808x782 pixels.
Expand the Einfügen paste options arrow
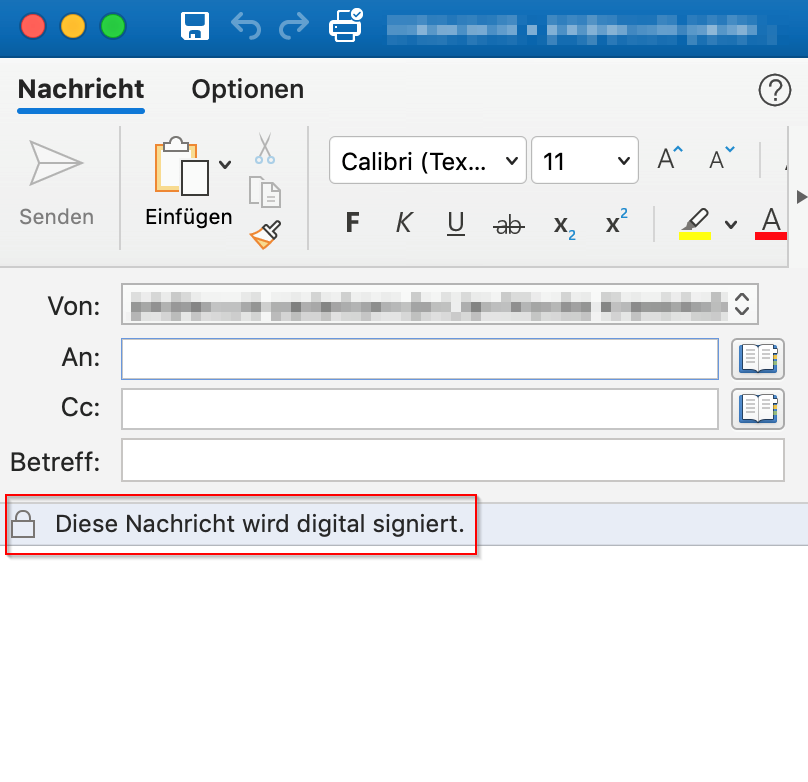(x=226, y=165)
